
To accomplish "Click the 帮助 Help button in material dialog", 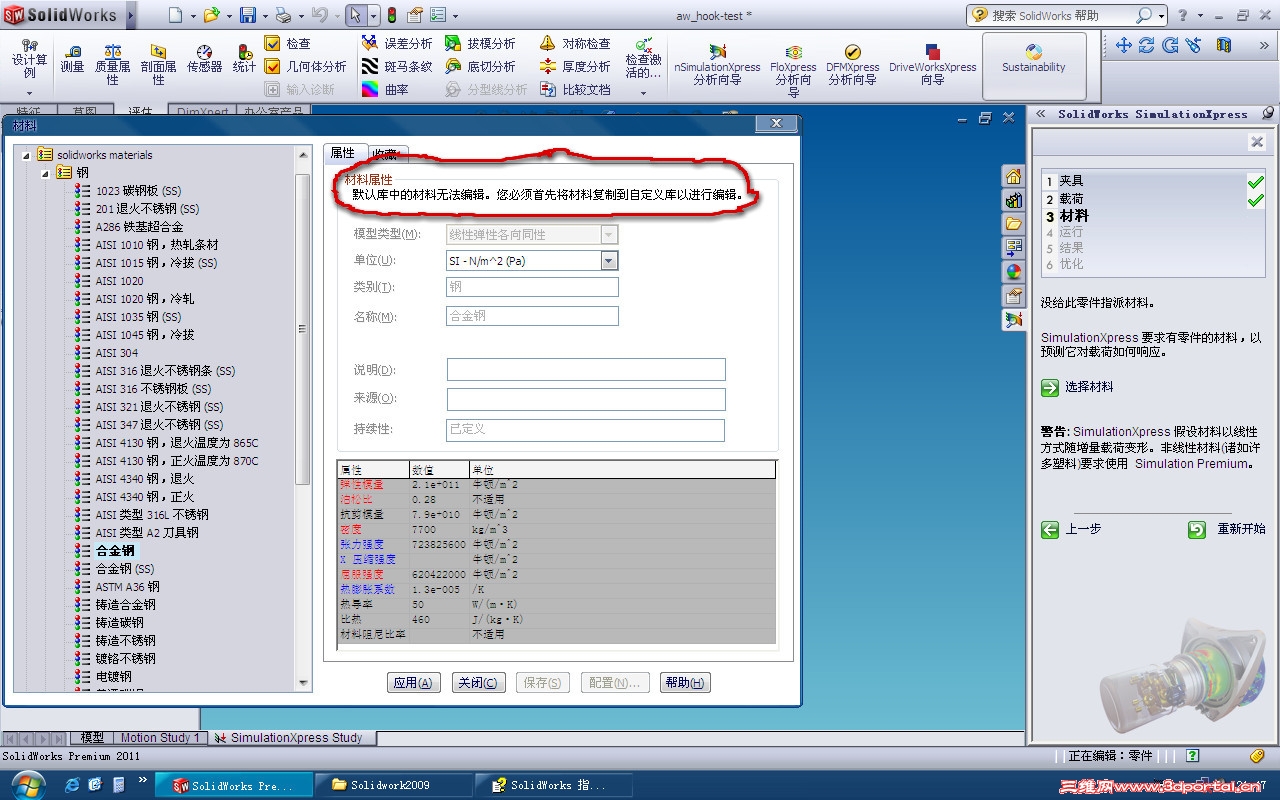I will (685, 683).
